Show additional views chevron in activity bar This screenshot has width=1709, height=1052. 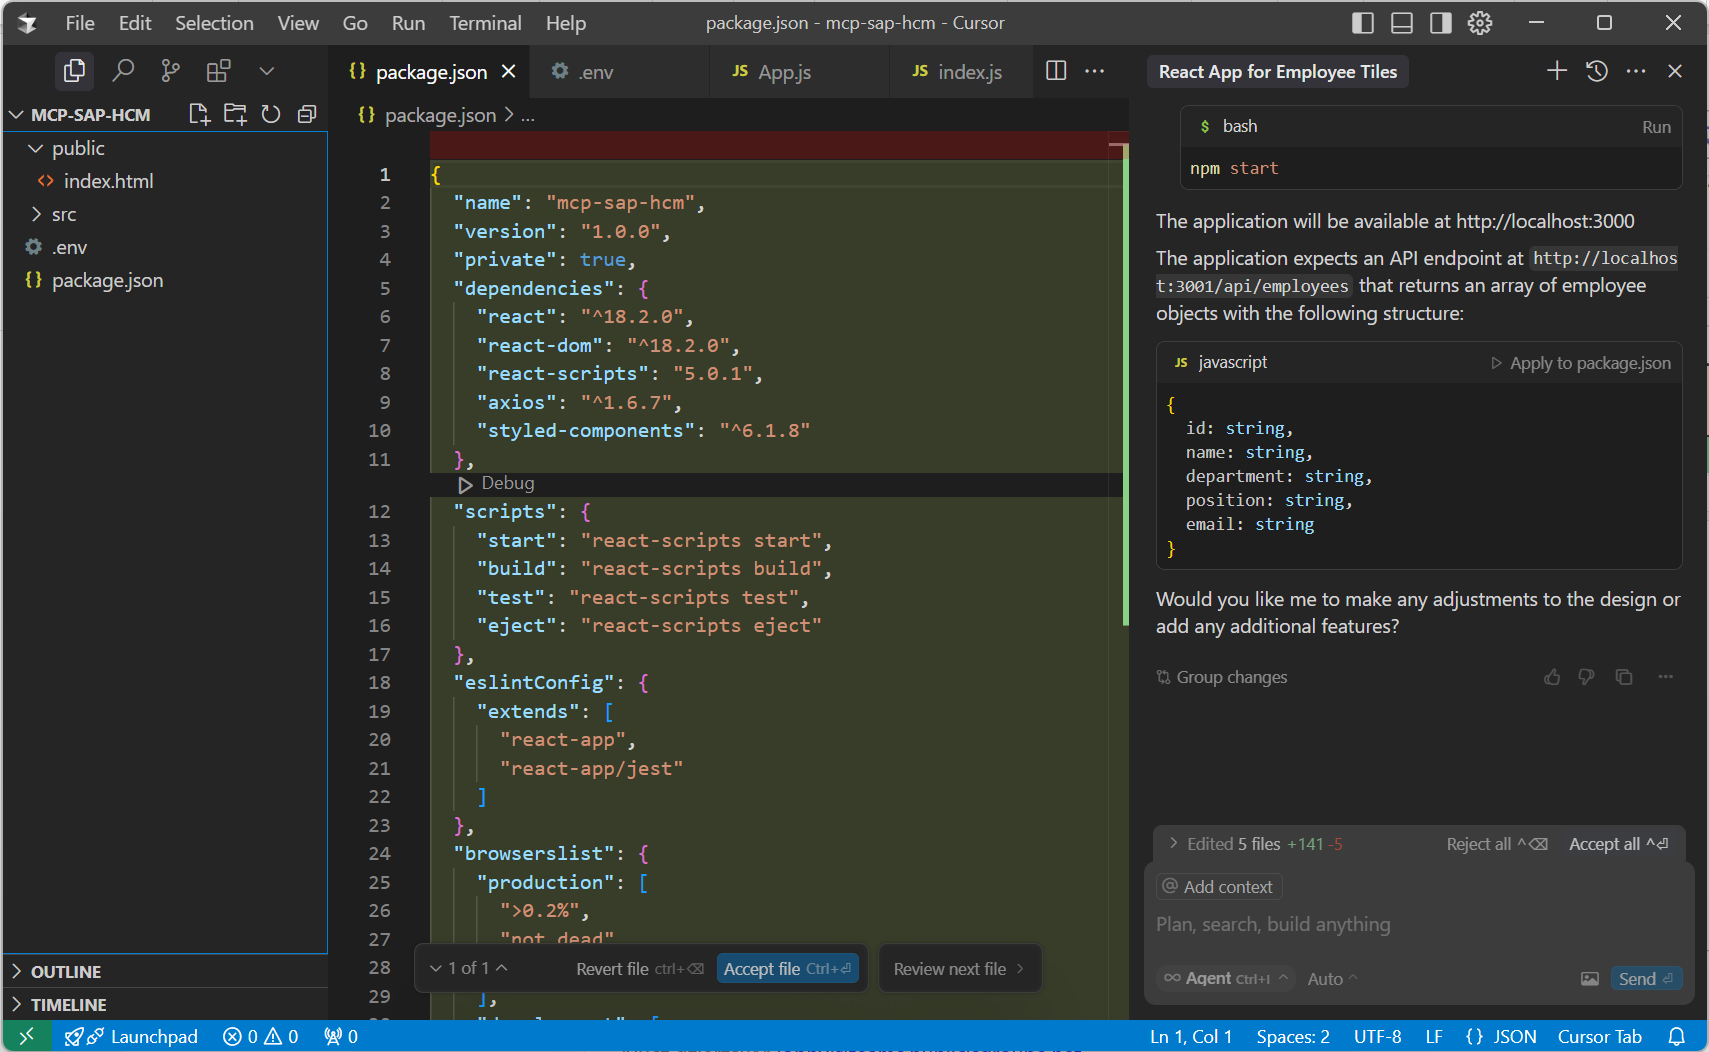[x=266, y=71]
